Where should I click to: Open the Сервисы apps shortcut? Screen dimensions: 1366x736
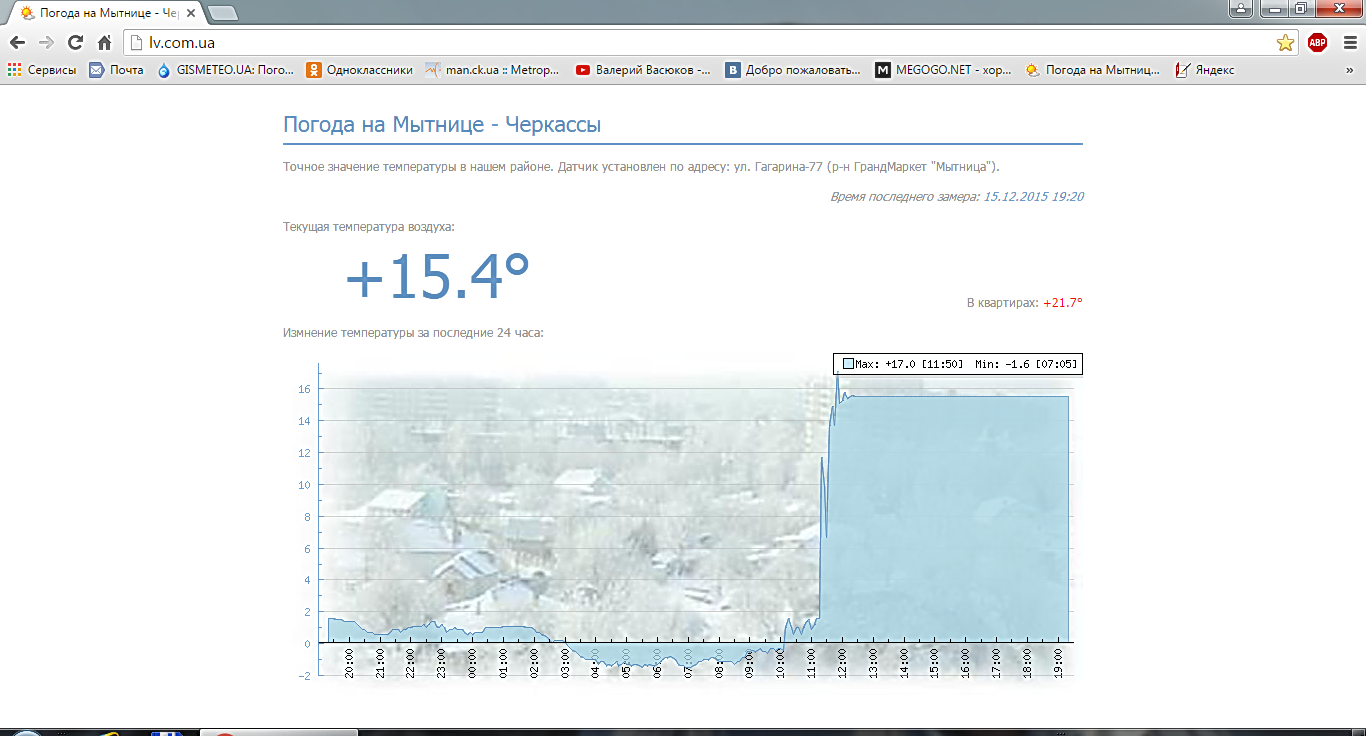click(42, 70)
